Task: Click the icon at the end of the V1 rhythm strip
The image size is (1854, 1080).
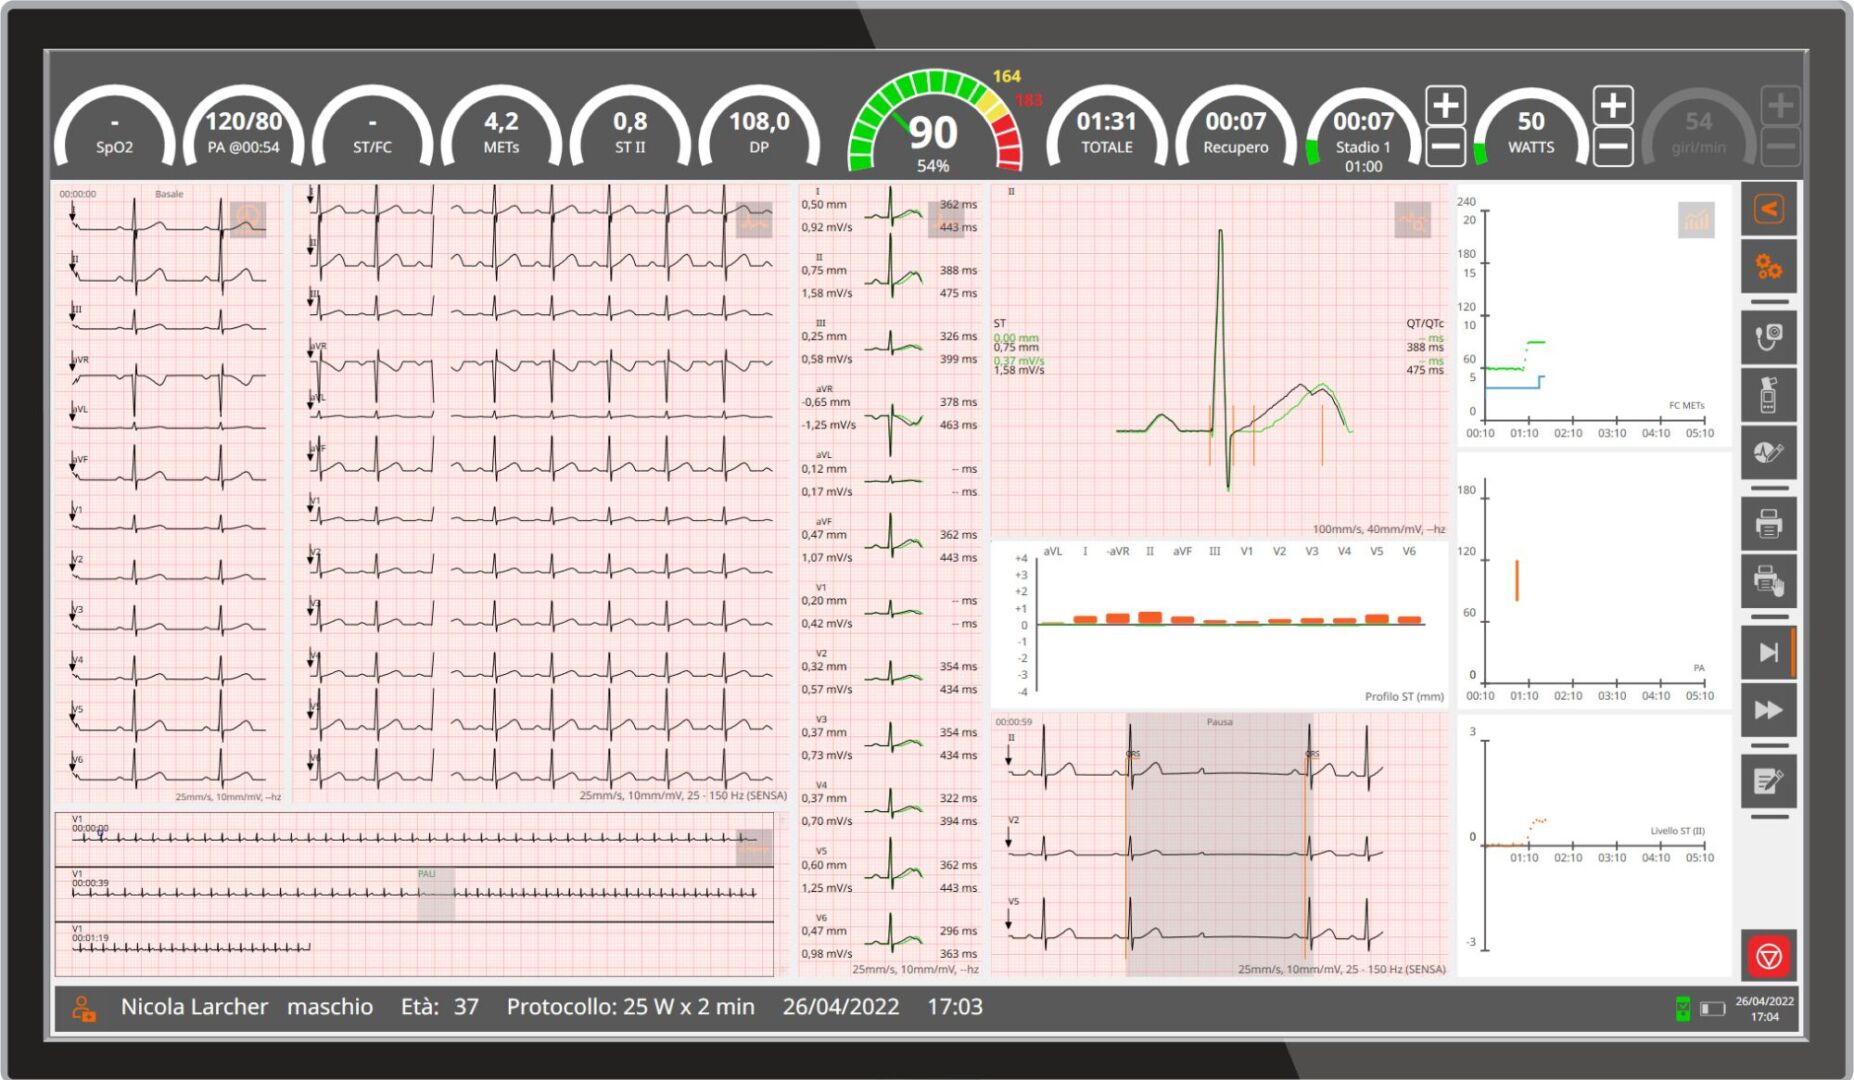Action: point(754,848)
